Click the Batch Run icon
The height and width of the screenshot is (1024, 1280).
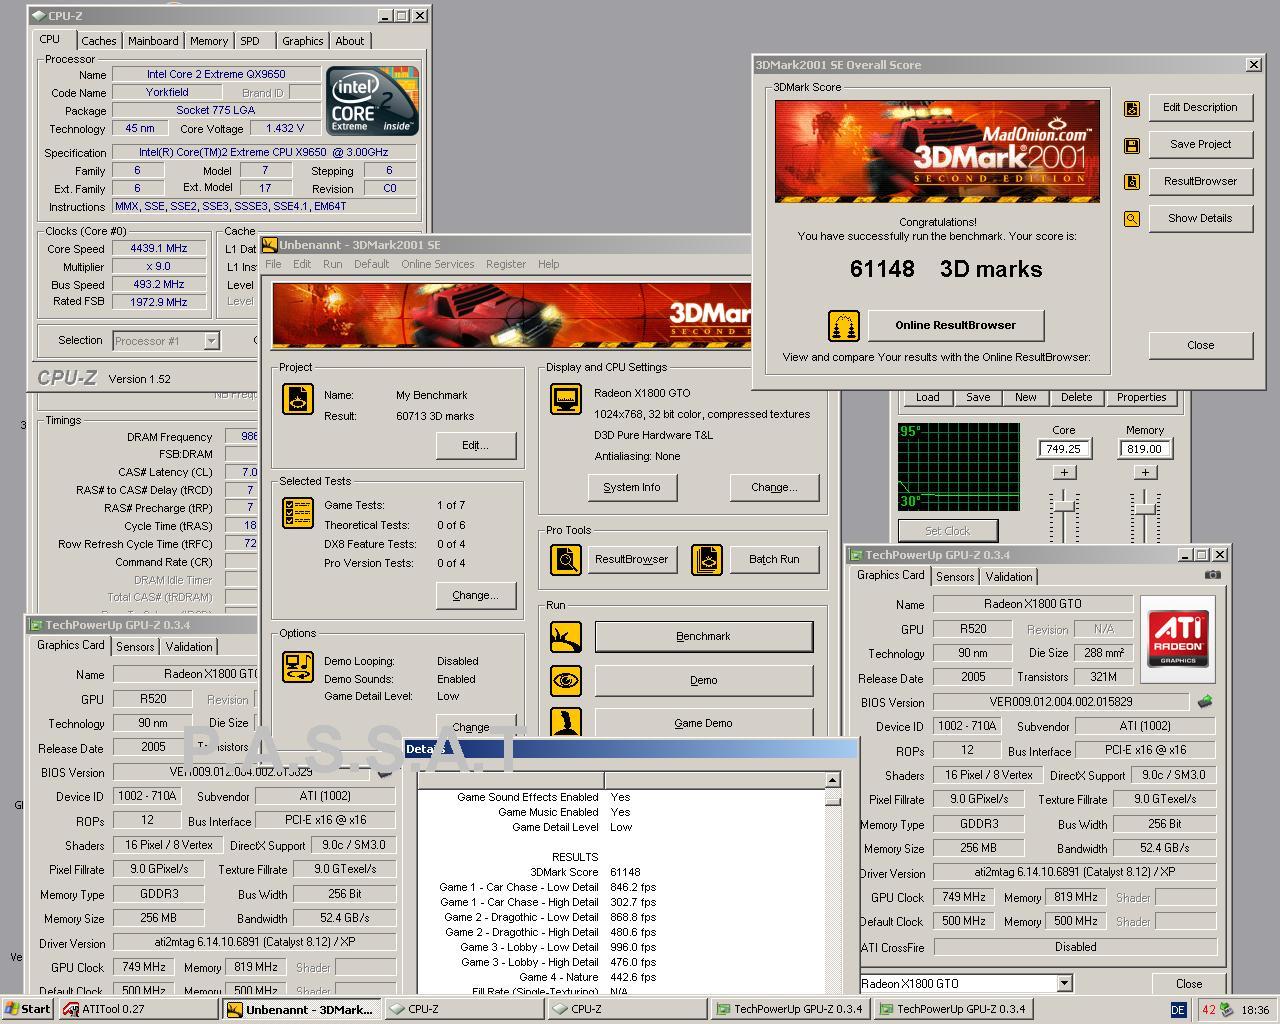click(707, 559)
